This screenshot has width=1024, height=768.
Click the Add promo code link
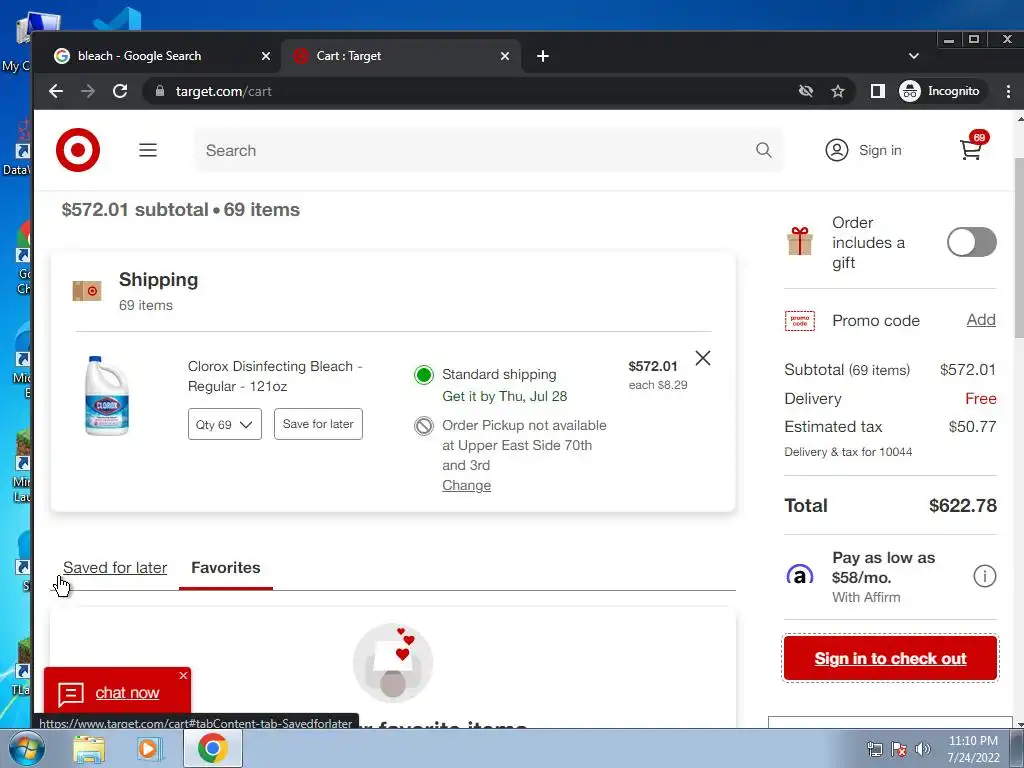(981, 320)
